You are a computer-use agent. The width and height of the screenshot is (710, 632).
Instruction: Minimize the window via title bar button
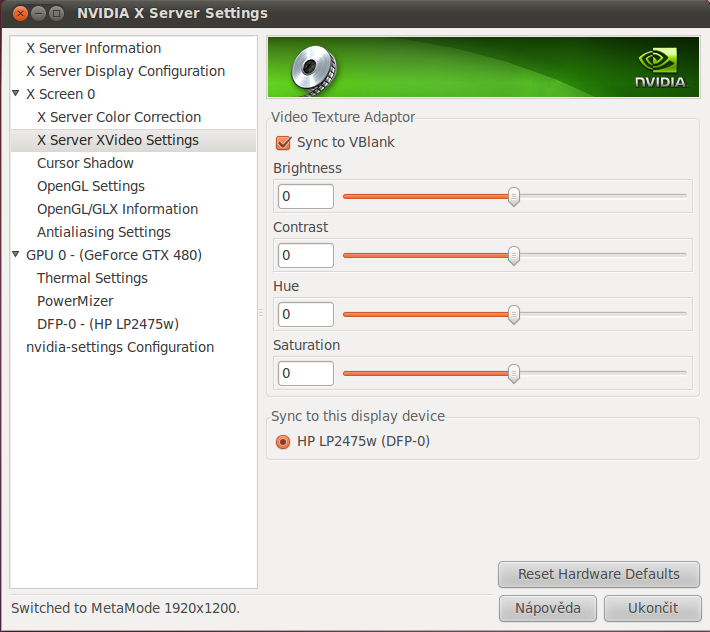38,13
